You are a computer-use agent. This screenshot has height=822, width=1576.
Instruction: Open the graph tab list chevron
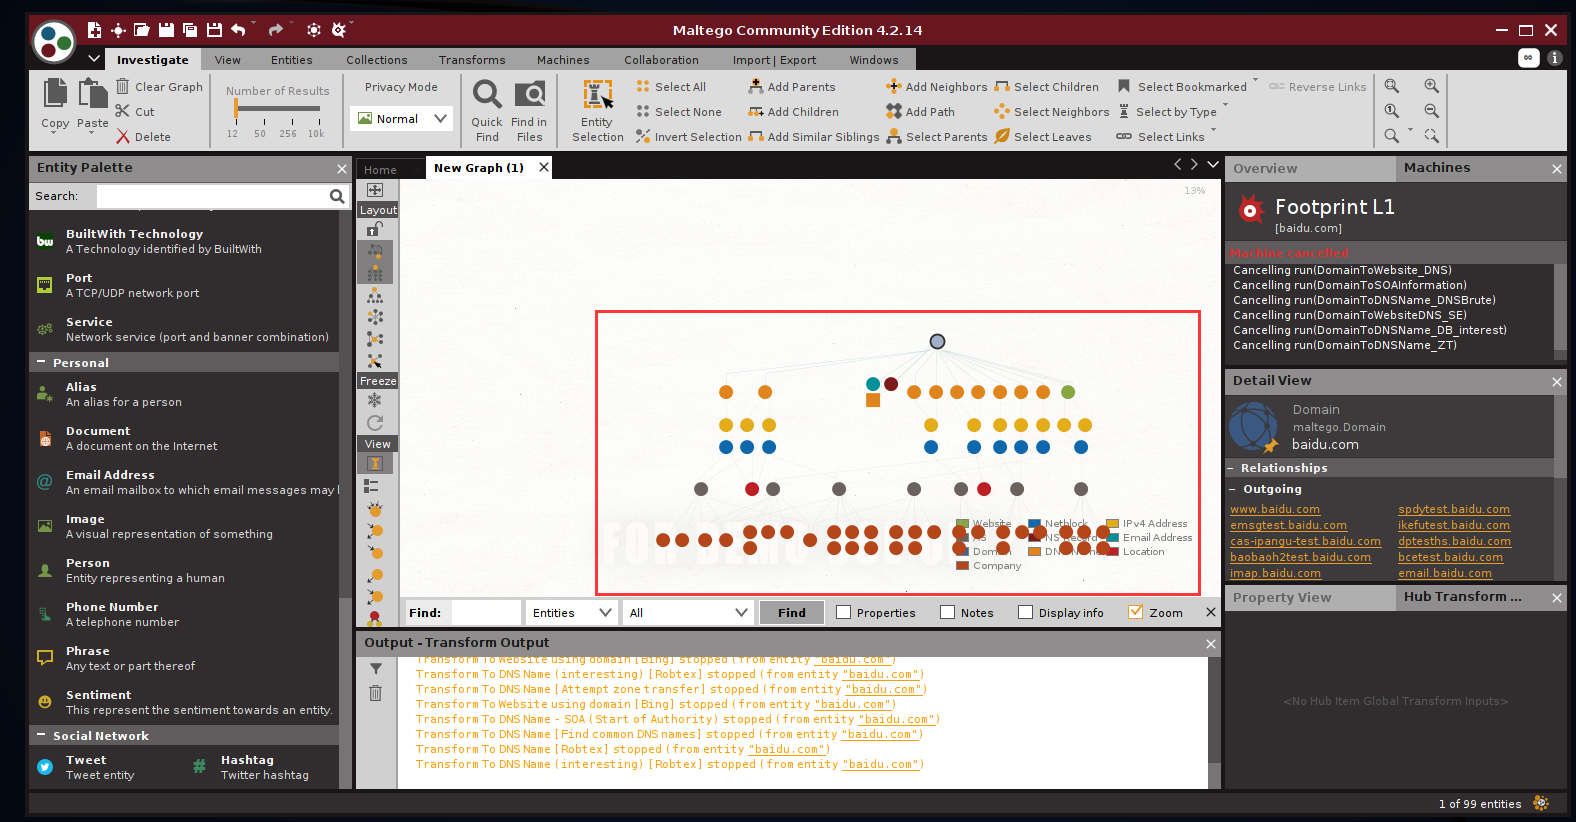[1213, 164]
